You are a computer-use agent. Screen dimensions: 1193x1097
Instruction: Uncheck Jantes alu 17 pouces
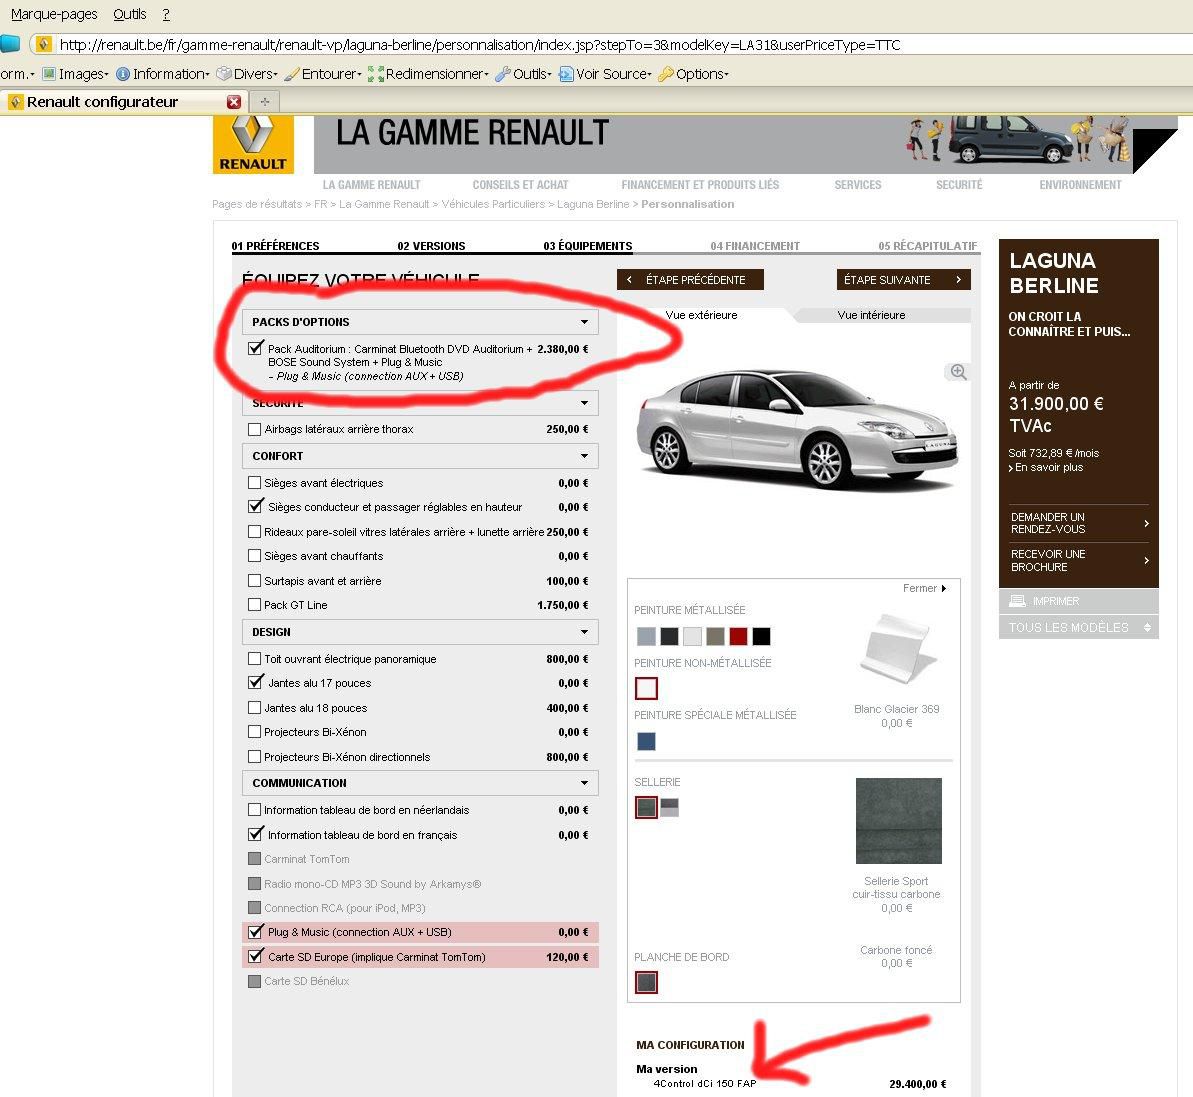point(256,682)
